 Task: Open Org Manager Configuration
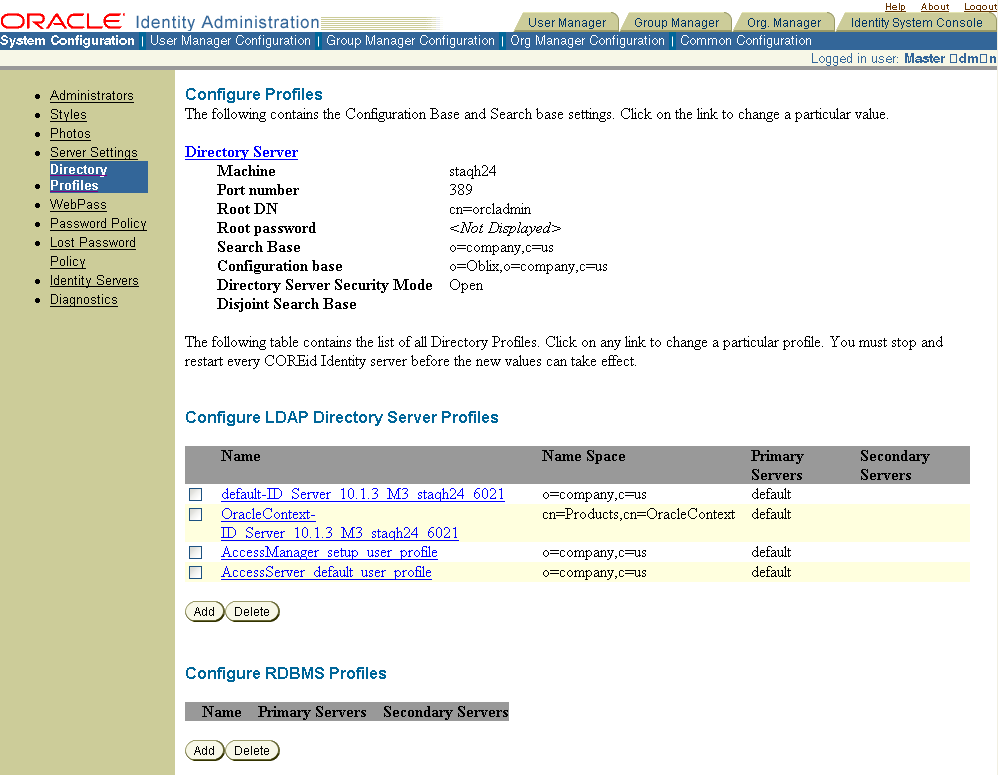(587, 41)
